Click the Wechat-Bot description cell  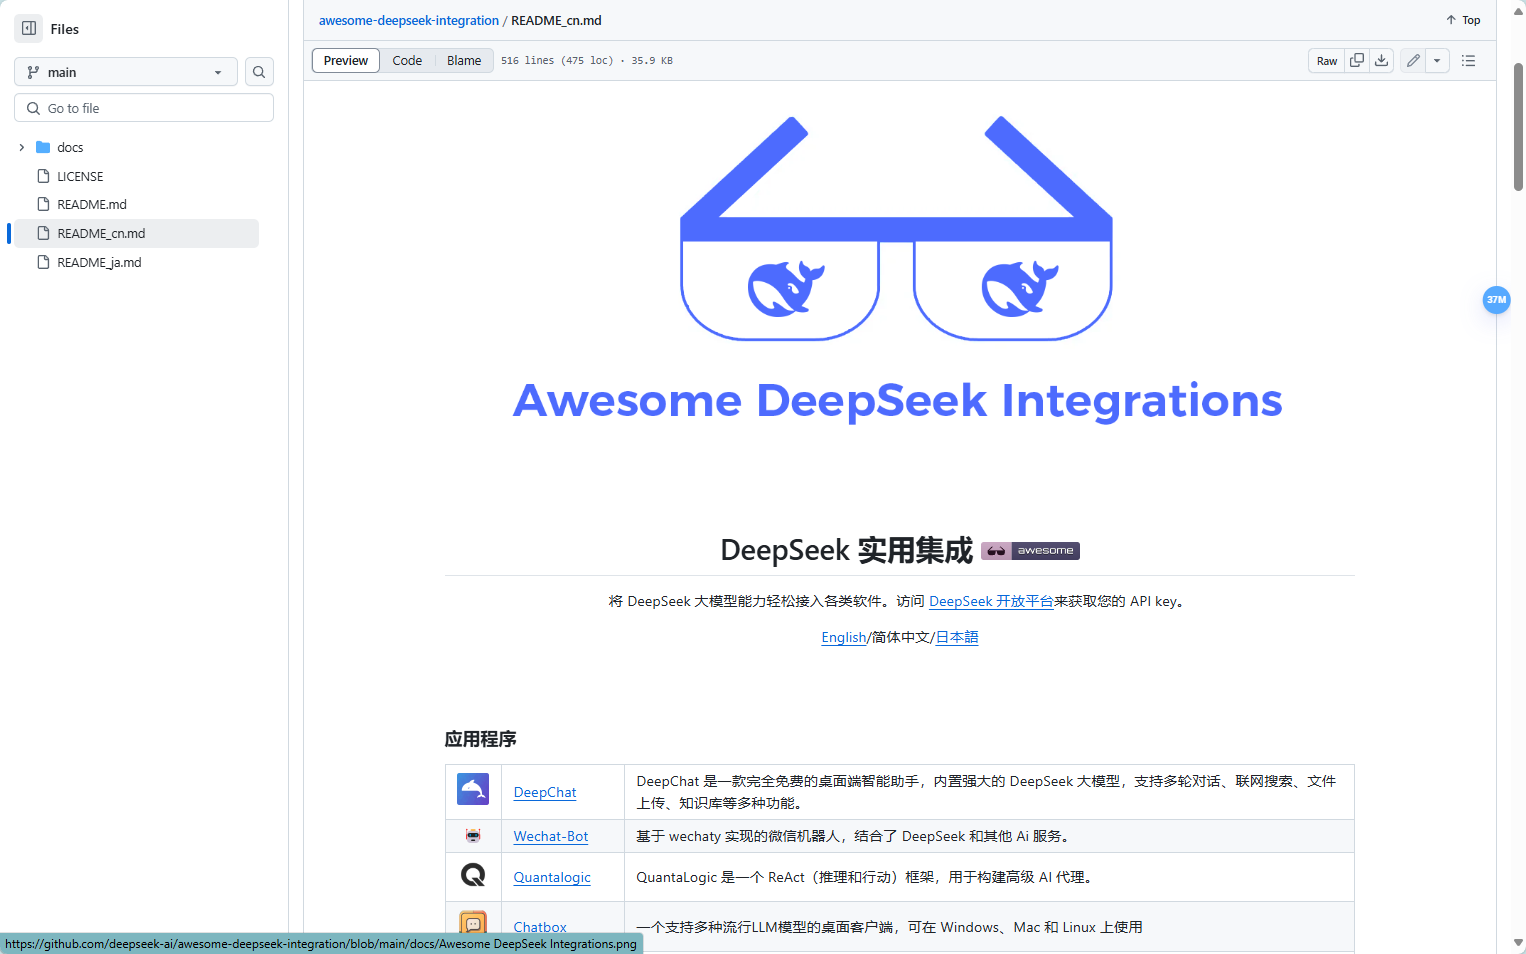[989, 836]
